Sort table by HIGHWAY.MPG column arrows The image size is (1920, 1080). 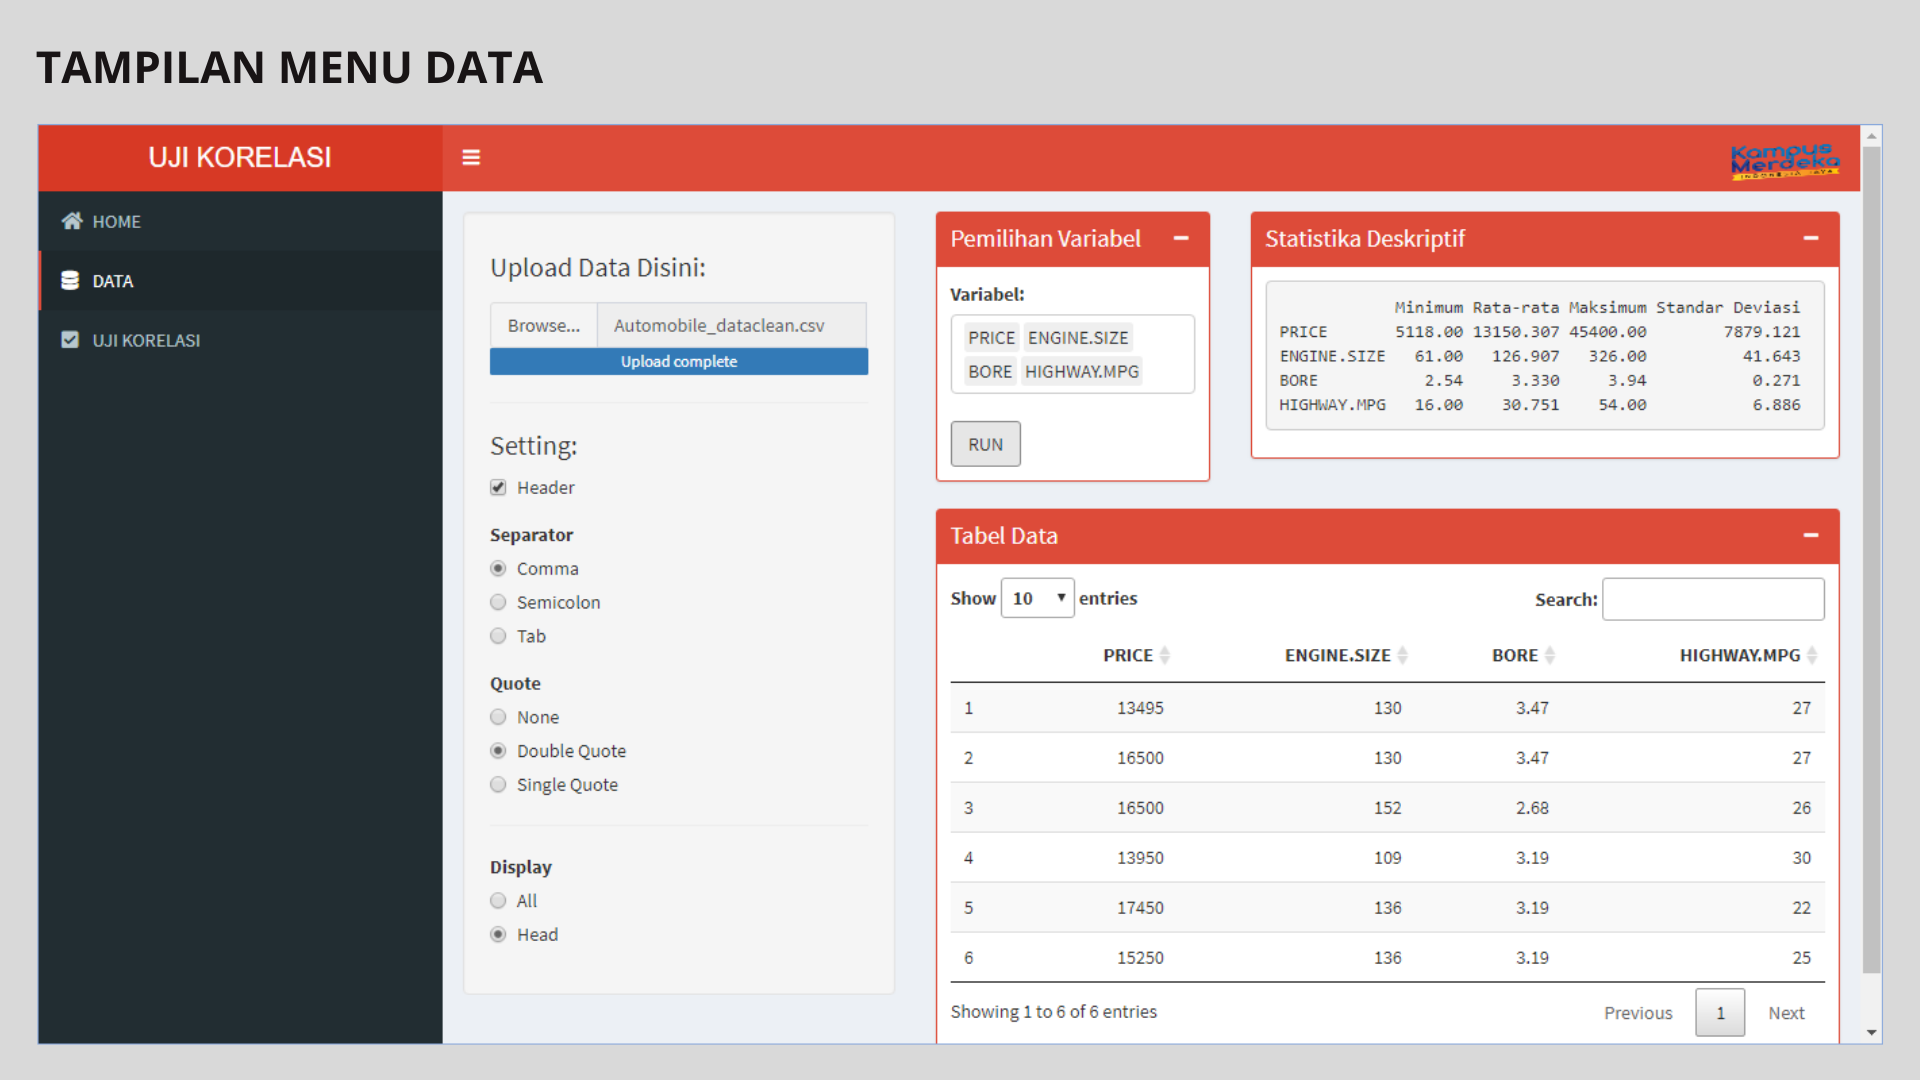coord(1812,656)
